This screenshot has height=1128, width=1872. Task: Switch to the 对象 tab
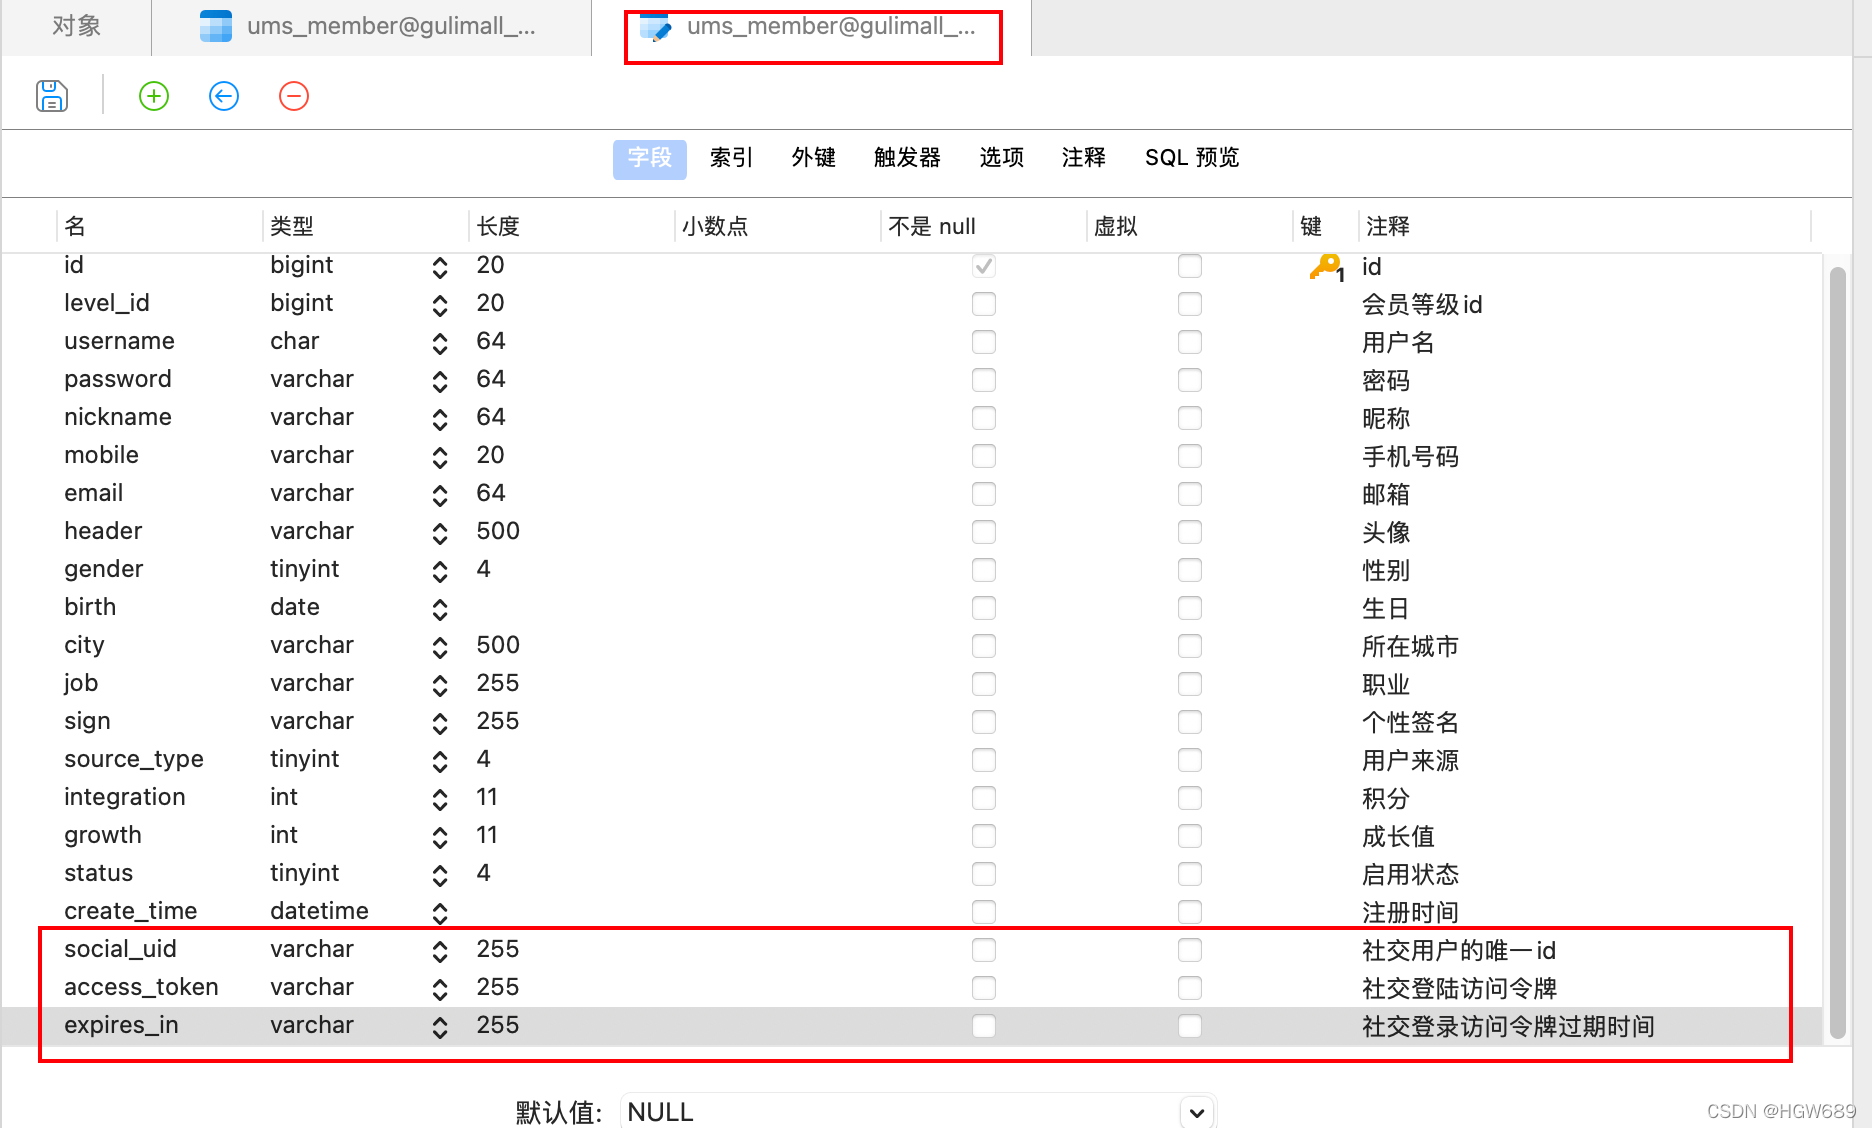[x=76, y=26]
